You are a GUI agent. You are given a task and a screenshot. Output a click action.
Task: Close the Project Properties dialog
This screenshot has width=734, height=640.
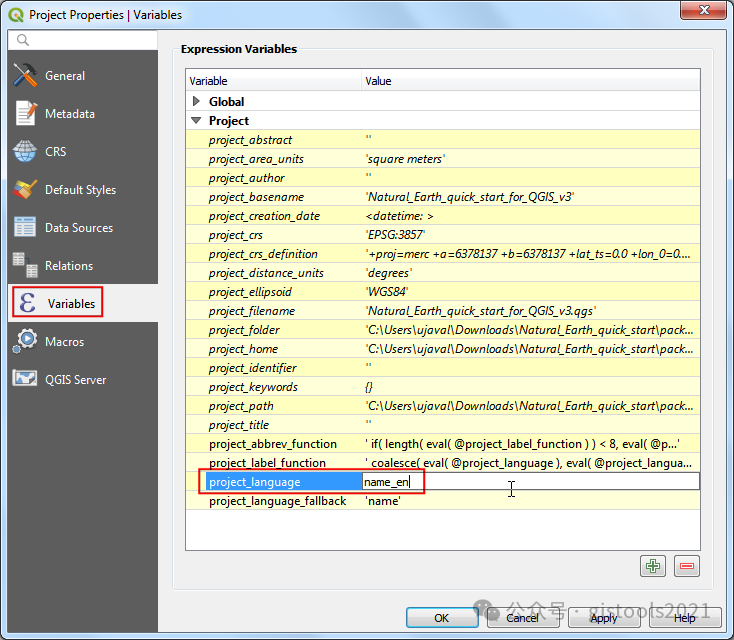click(x=704, y=9)
